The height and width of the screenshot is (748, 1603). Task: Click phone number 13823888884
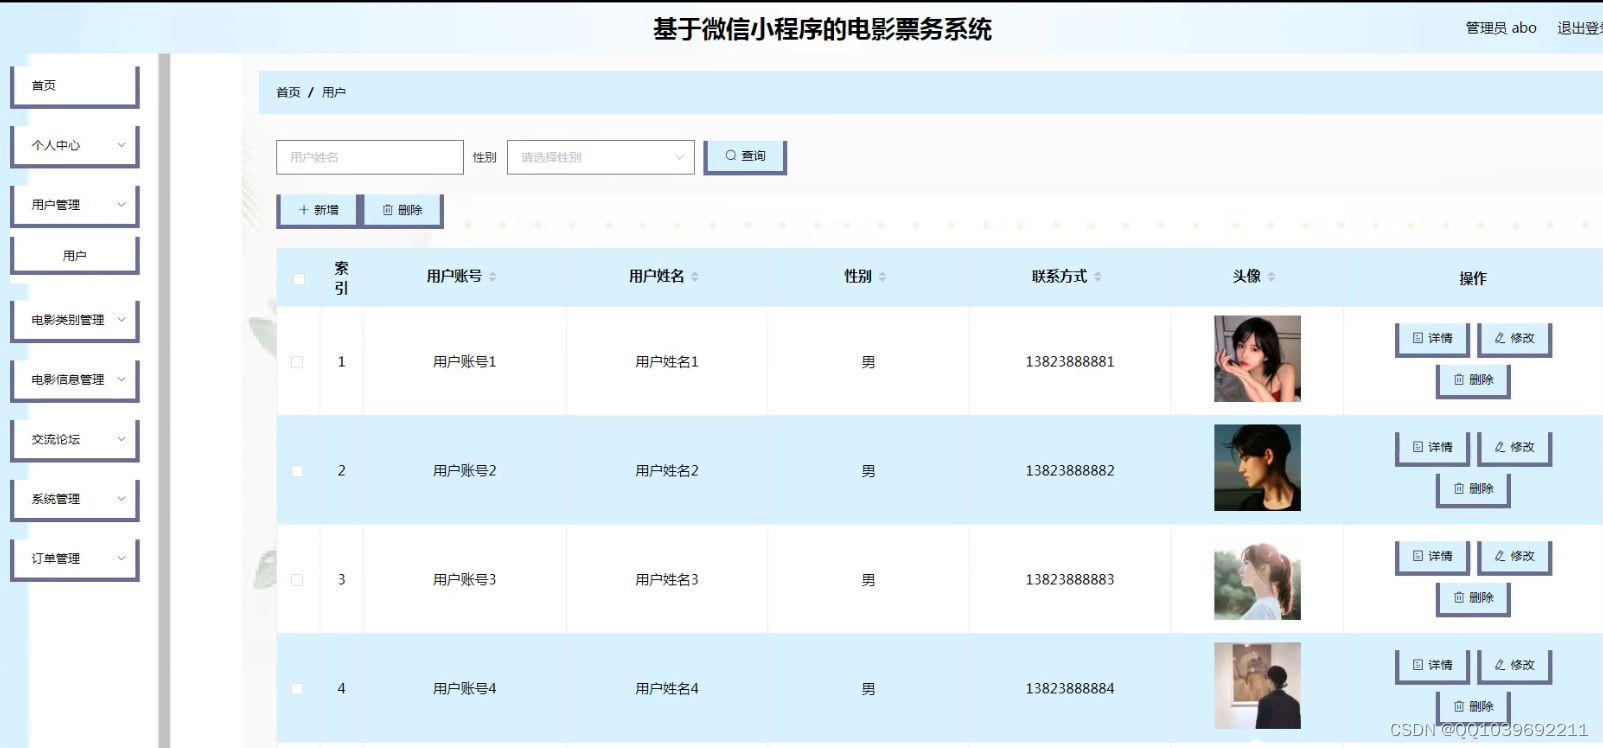tap(1070, 689)
